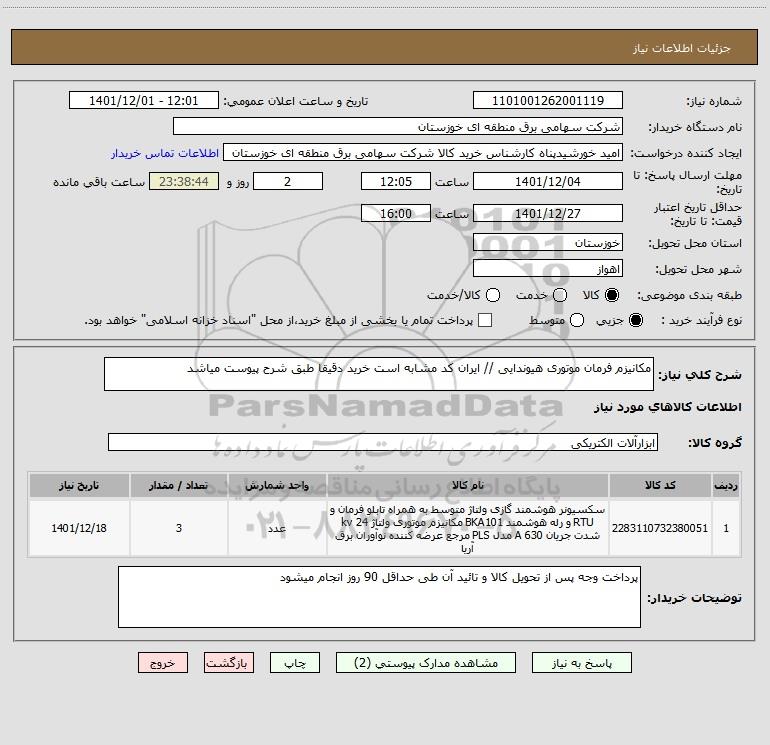Click the buyer notes text area
The height and width of the screenshot is (745, 770).
pos(379,597)
